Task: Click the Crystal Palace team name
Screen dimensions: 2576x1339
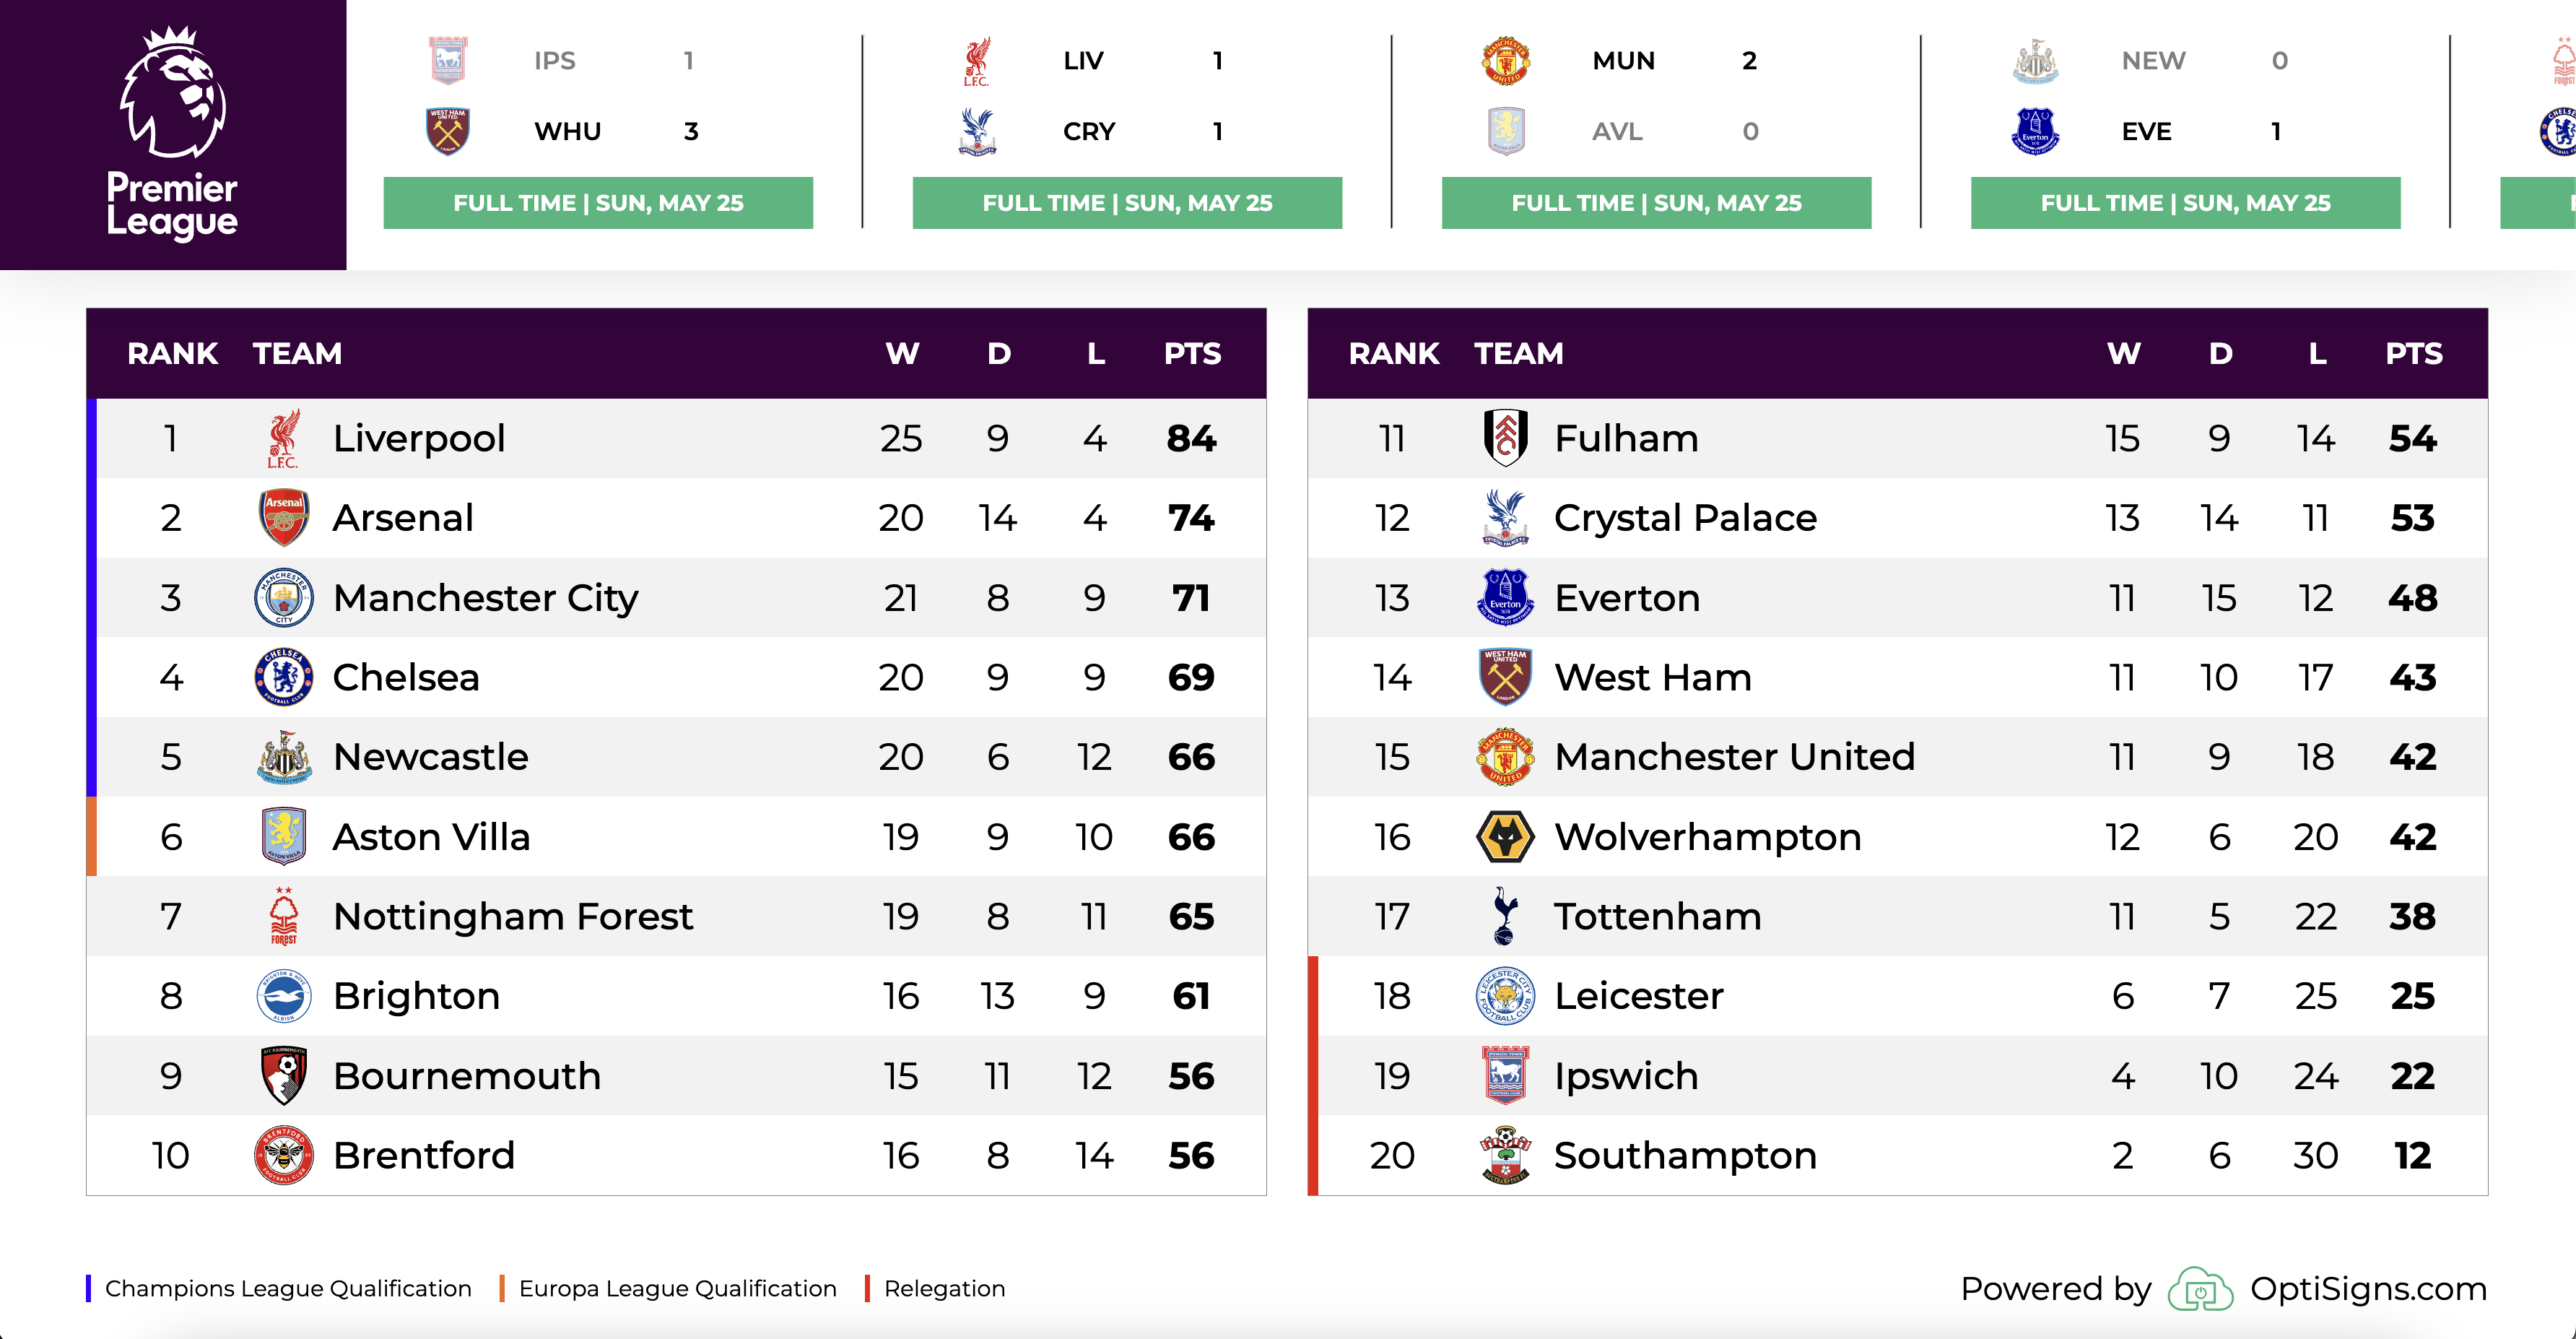Action: (1685, 517)
